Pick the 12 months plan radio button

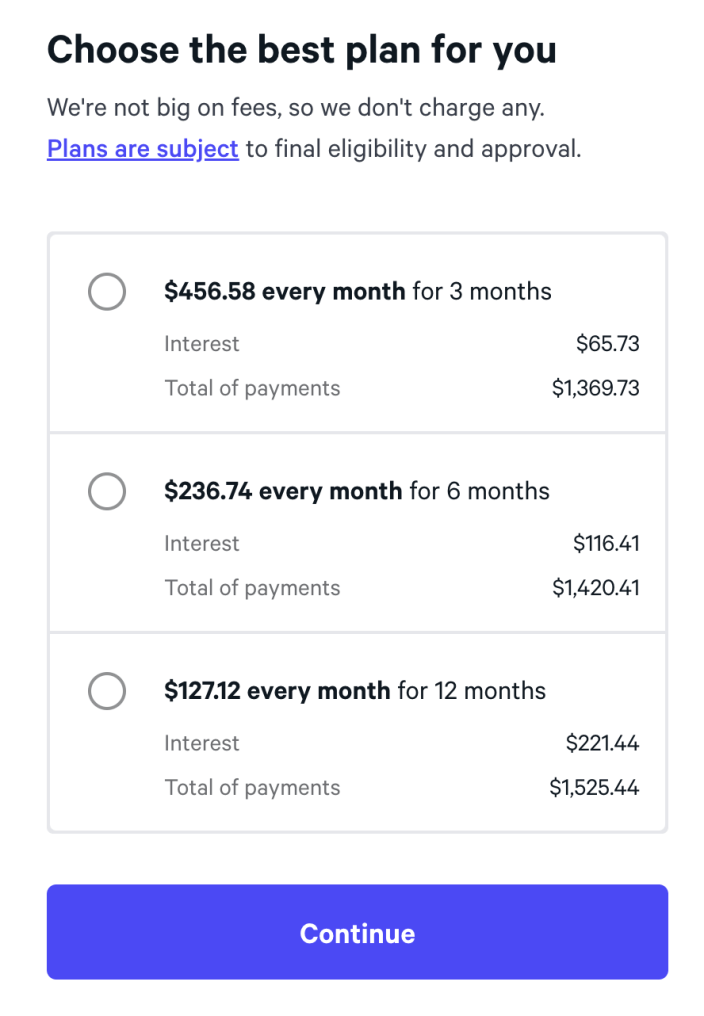[107, 691]
